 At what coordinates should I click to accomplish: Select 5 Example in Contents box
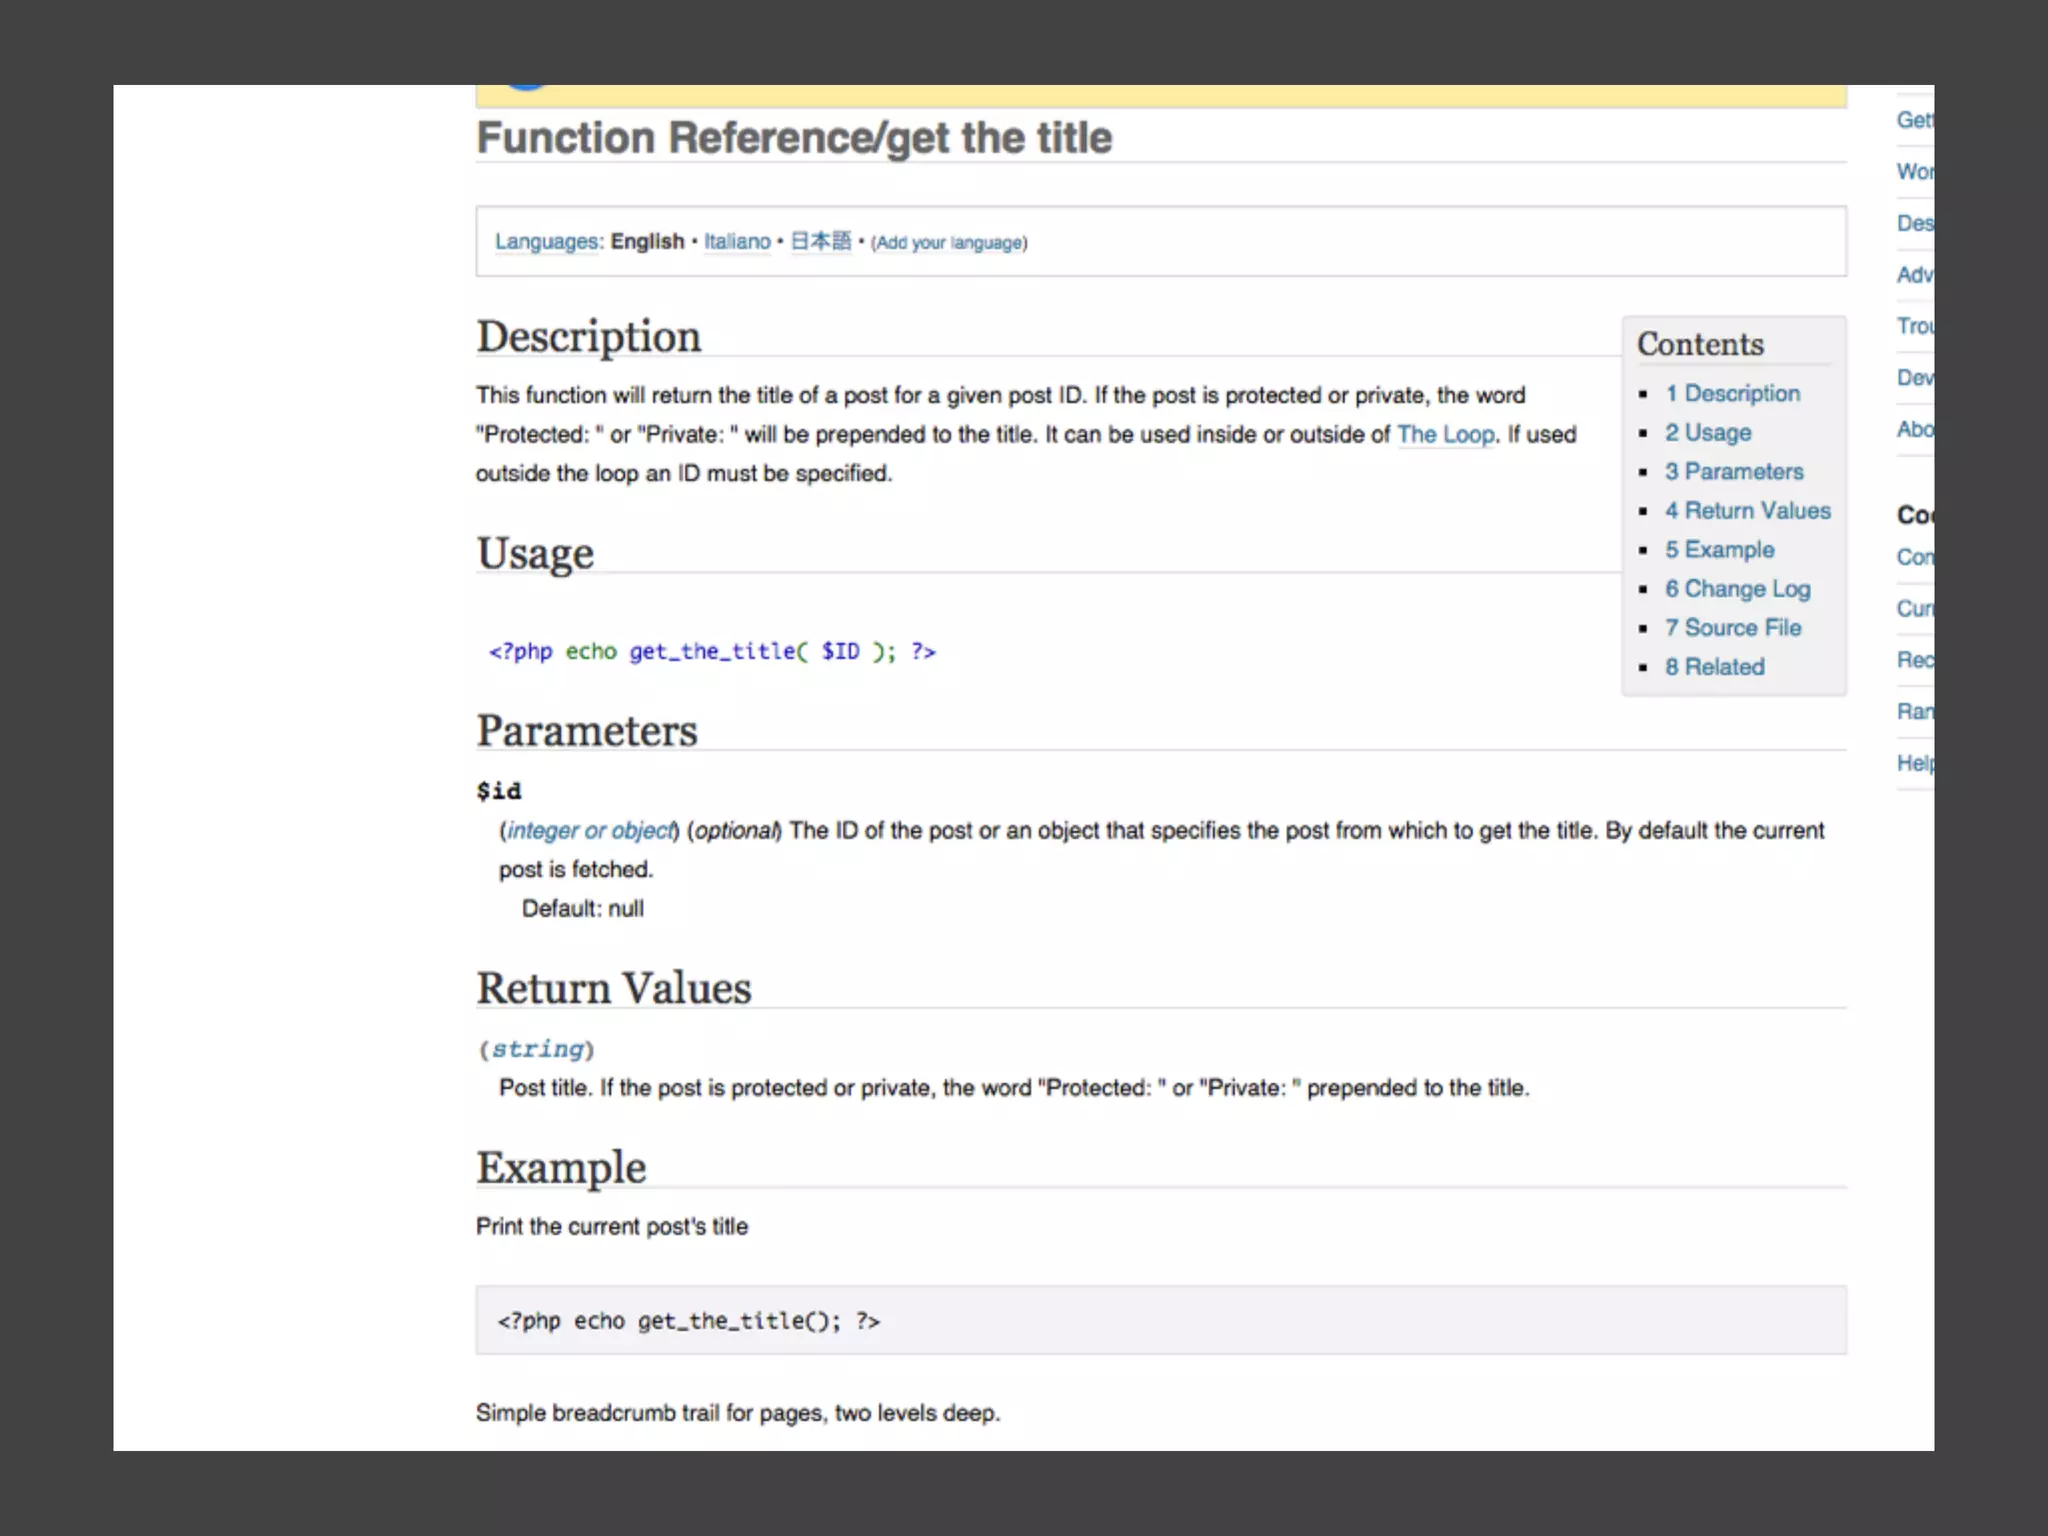point(1719,549)
